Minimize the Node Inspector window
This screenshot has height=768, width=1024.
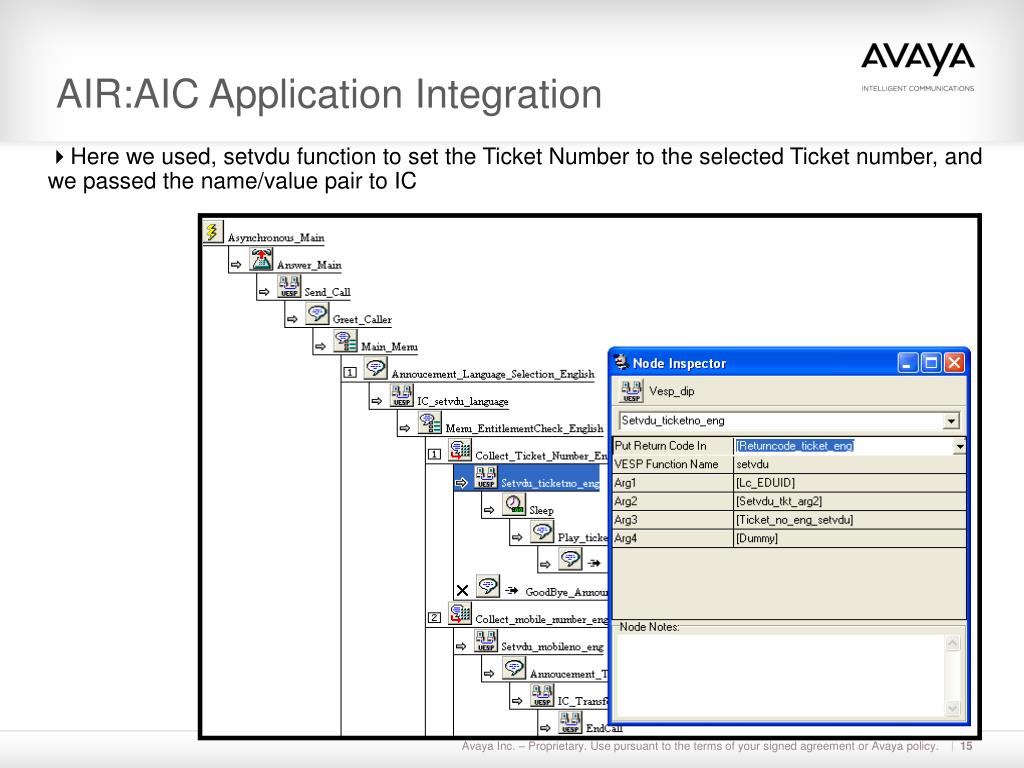907,363
